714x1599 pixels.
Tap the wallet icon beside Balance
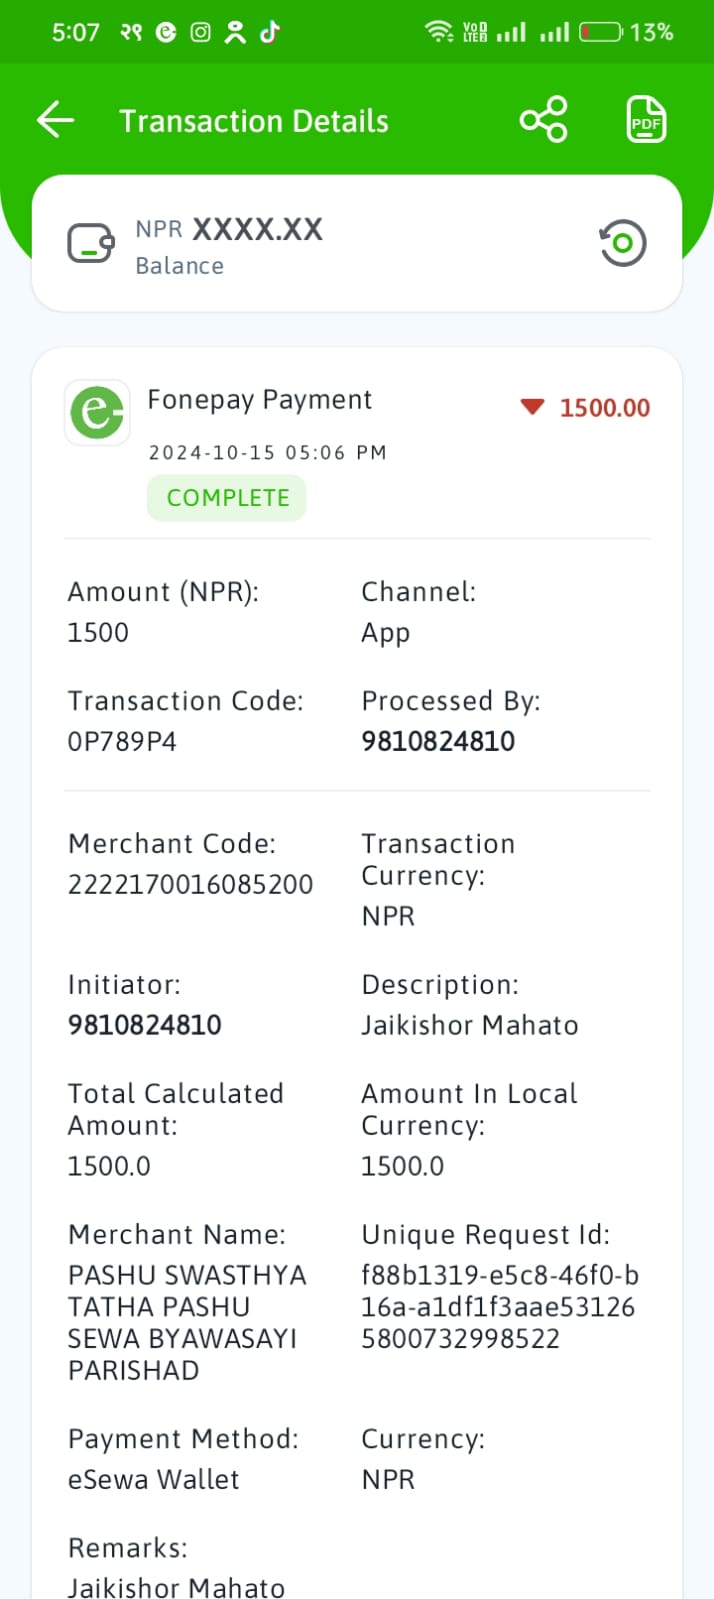coord(91,243)
